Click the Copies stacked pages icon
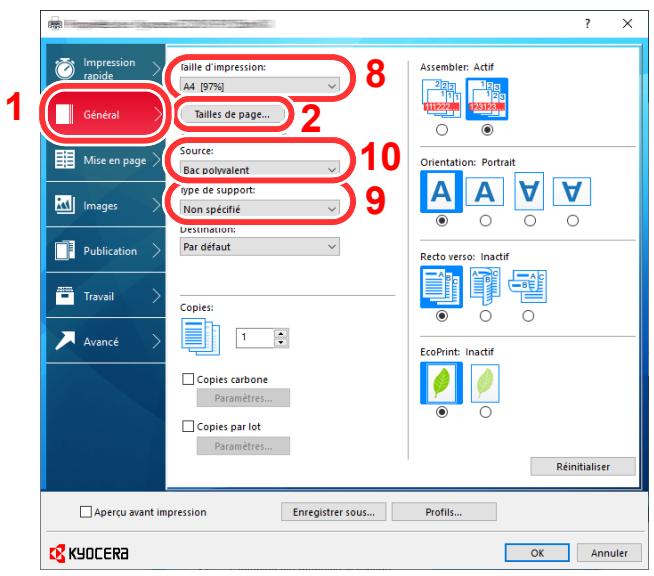Screen dimensions: 654x576 click(x=200, y=337)
